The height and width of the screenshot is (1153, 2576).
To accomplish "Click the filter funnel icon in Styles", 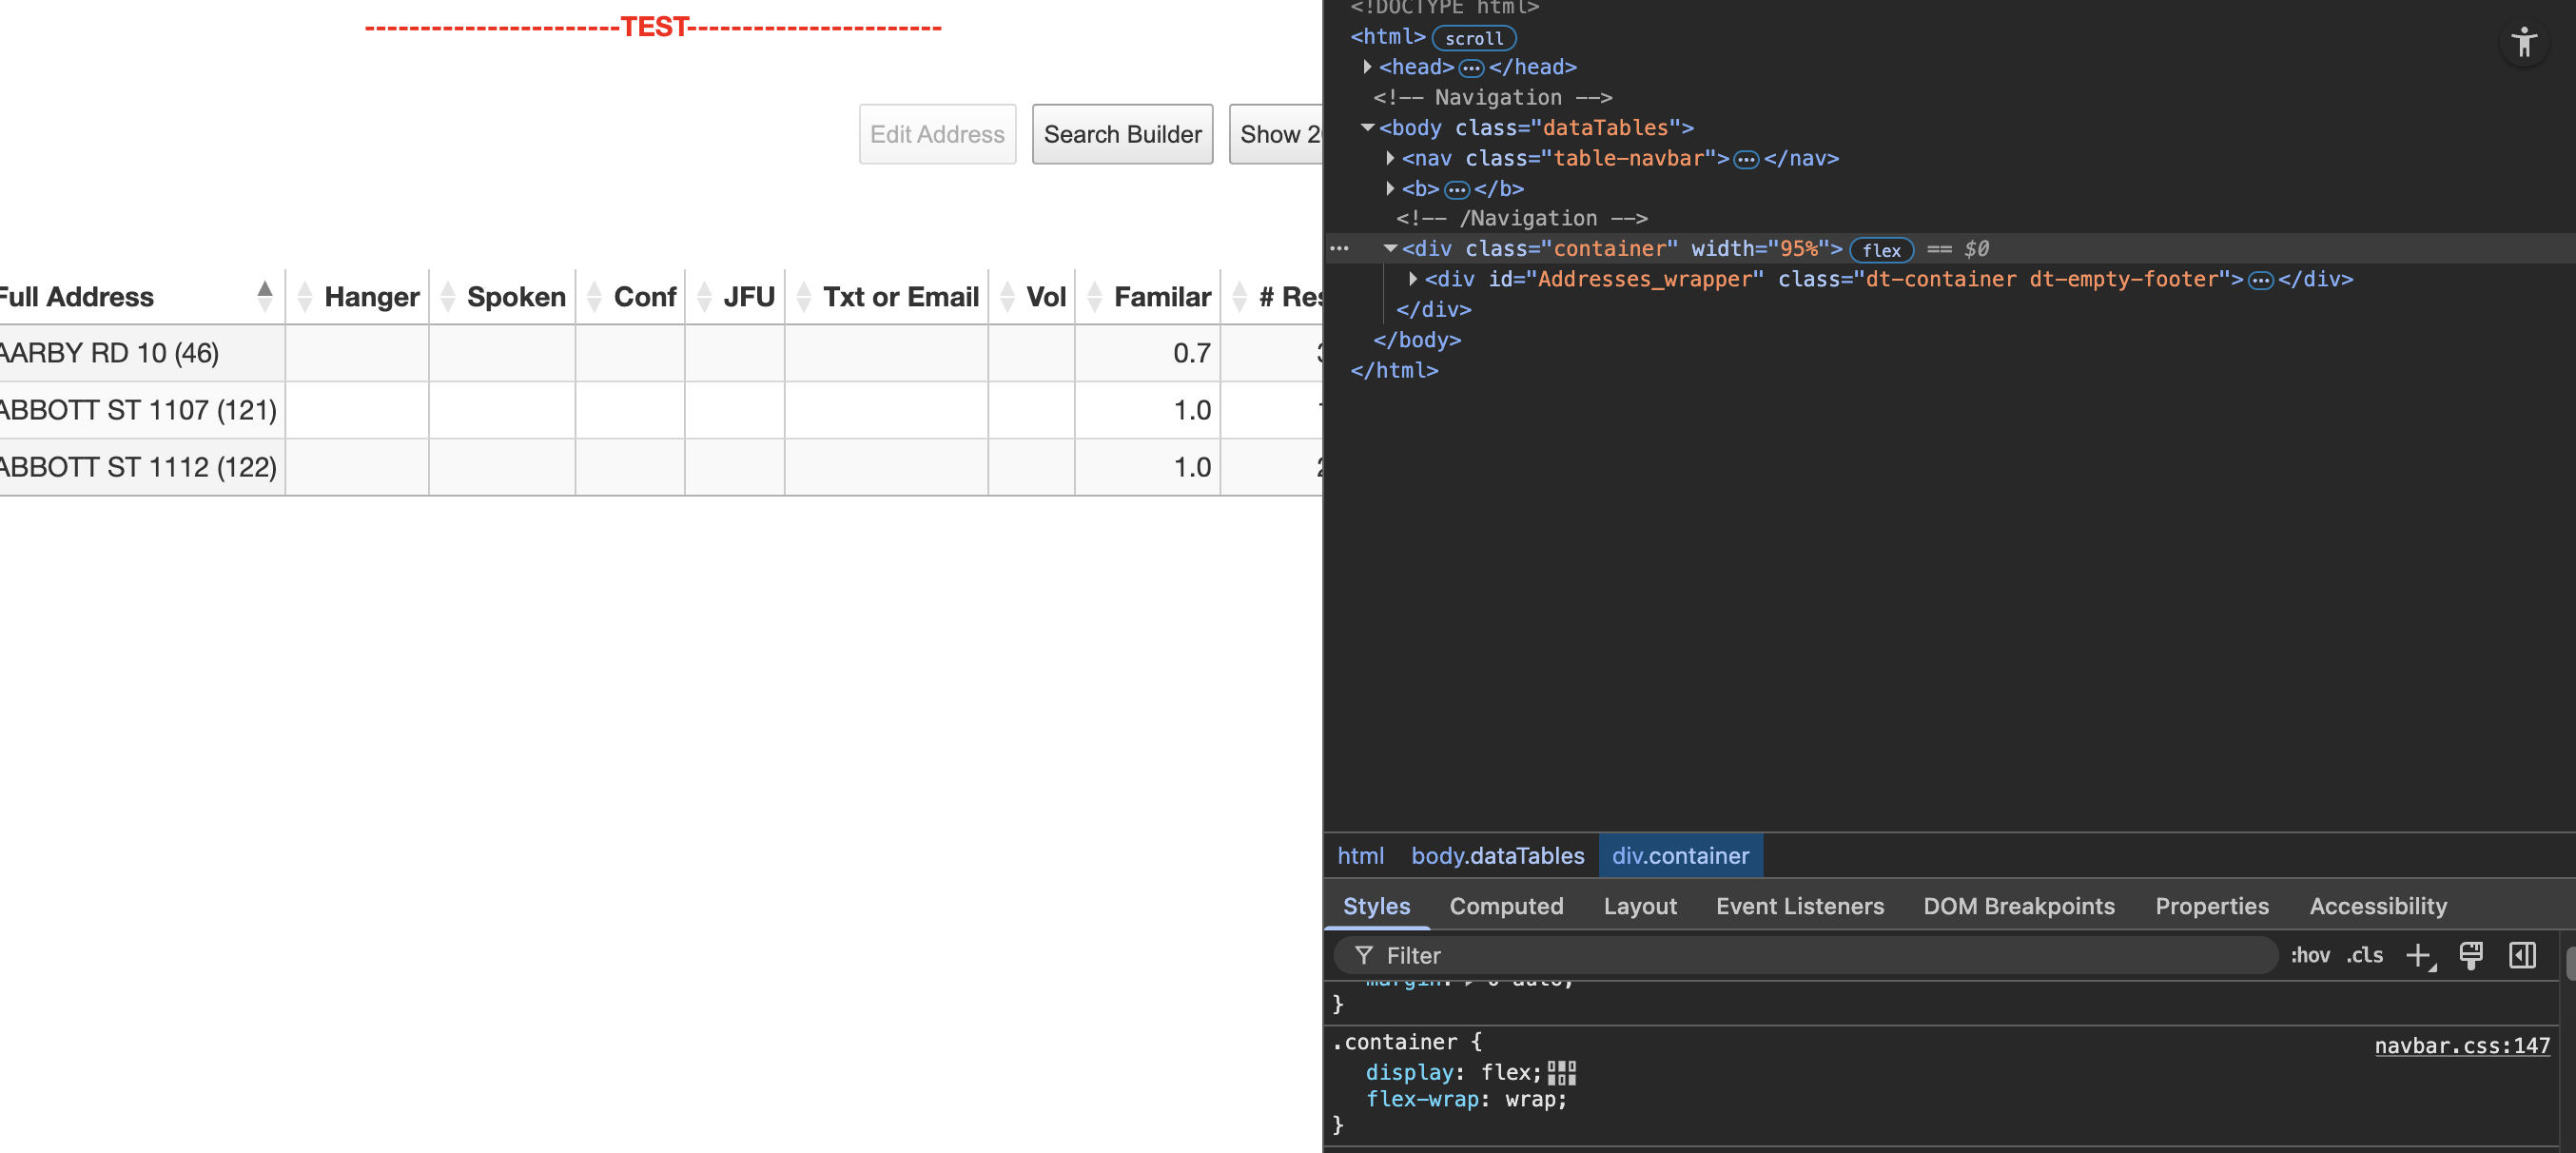I will [1363, 955].
